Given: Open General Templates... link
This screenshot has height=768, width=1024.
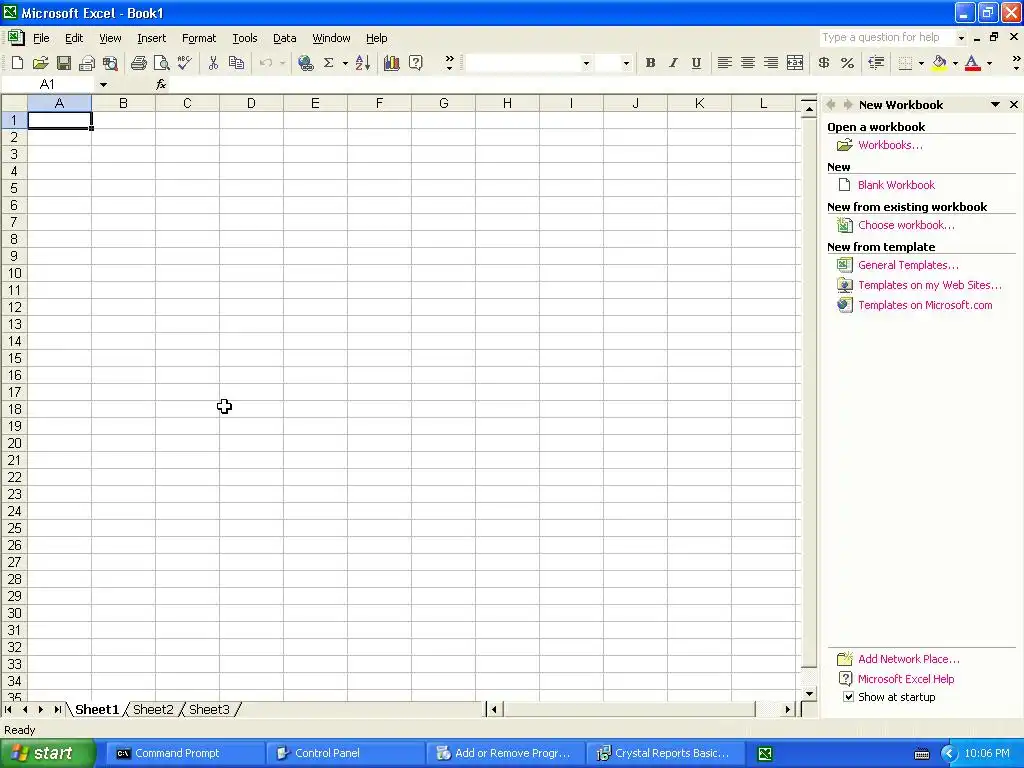Looking at the screenshot, I should [x=908, y=264].
